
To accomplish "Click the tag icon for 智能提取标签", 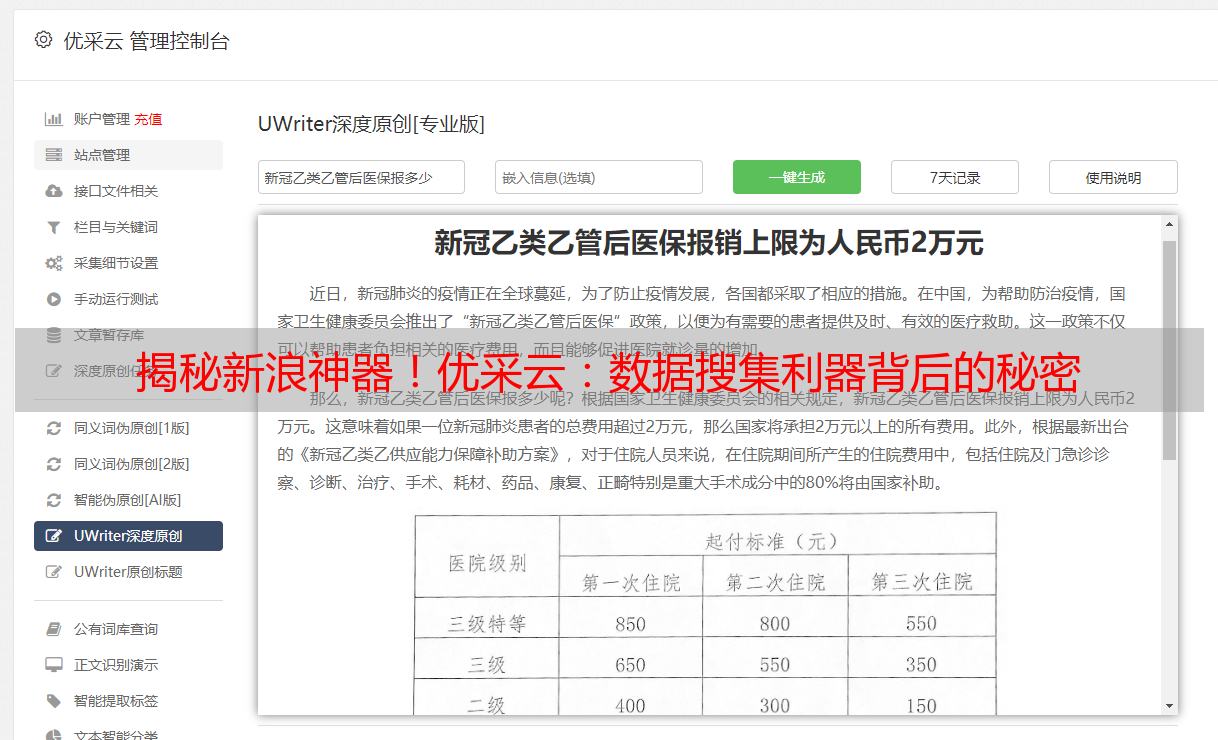I will click(x=54, y=701).
